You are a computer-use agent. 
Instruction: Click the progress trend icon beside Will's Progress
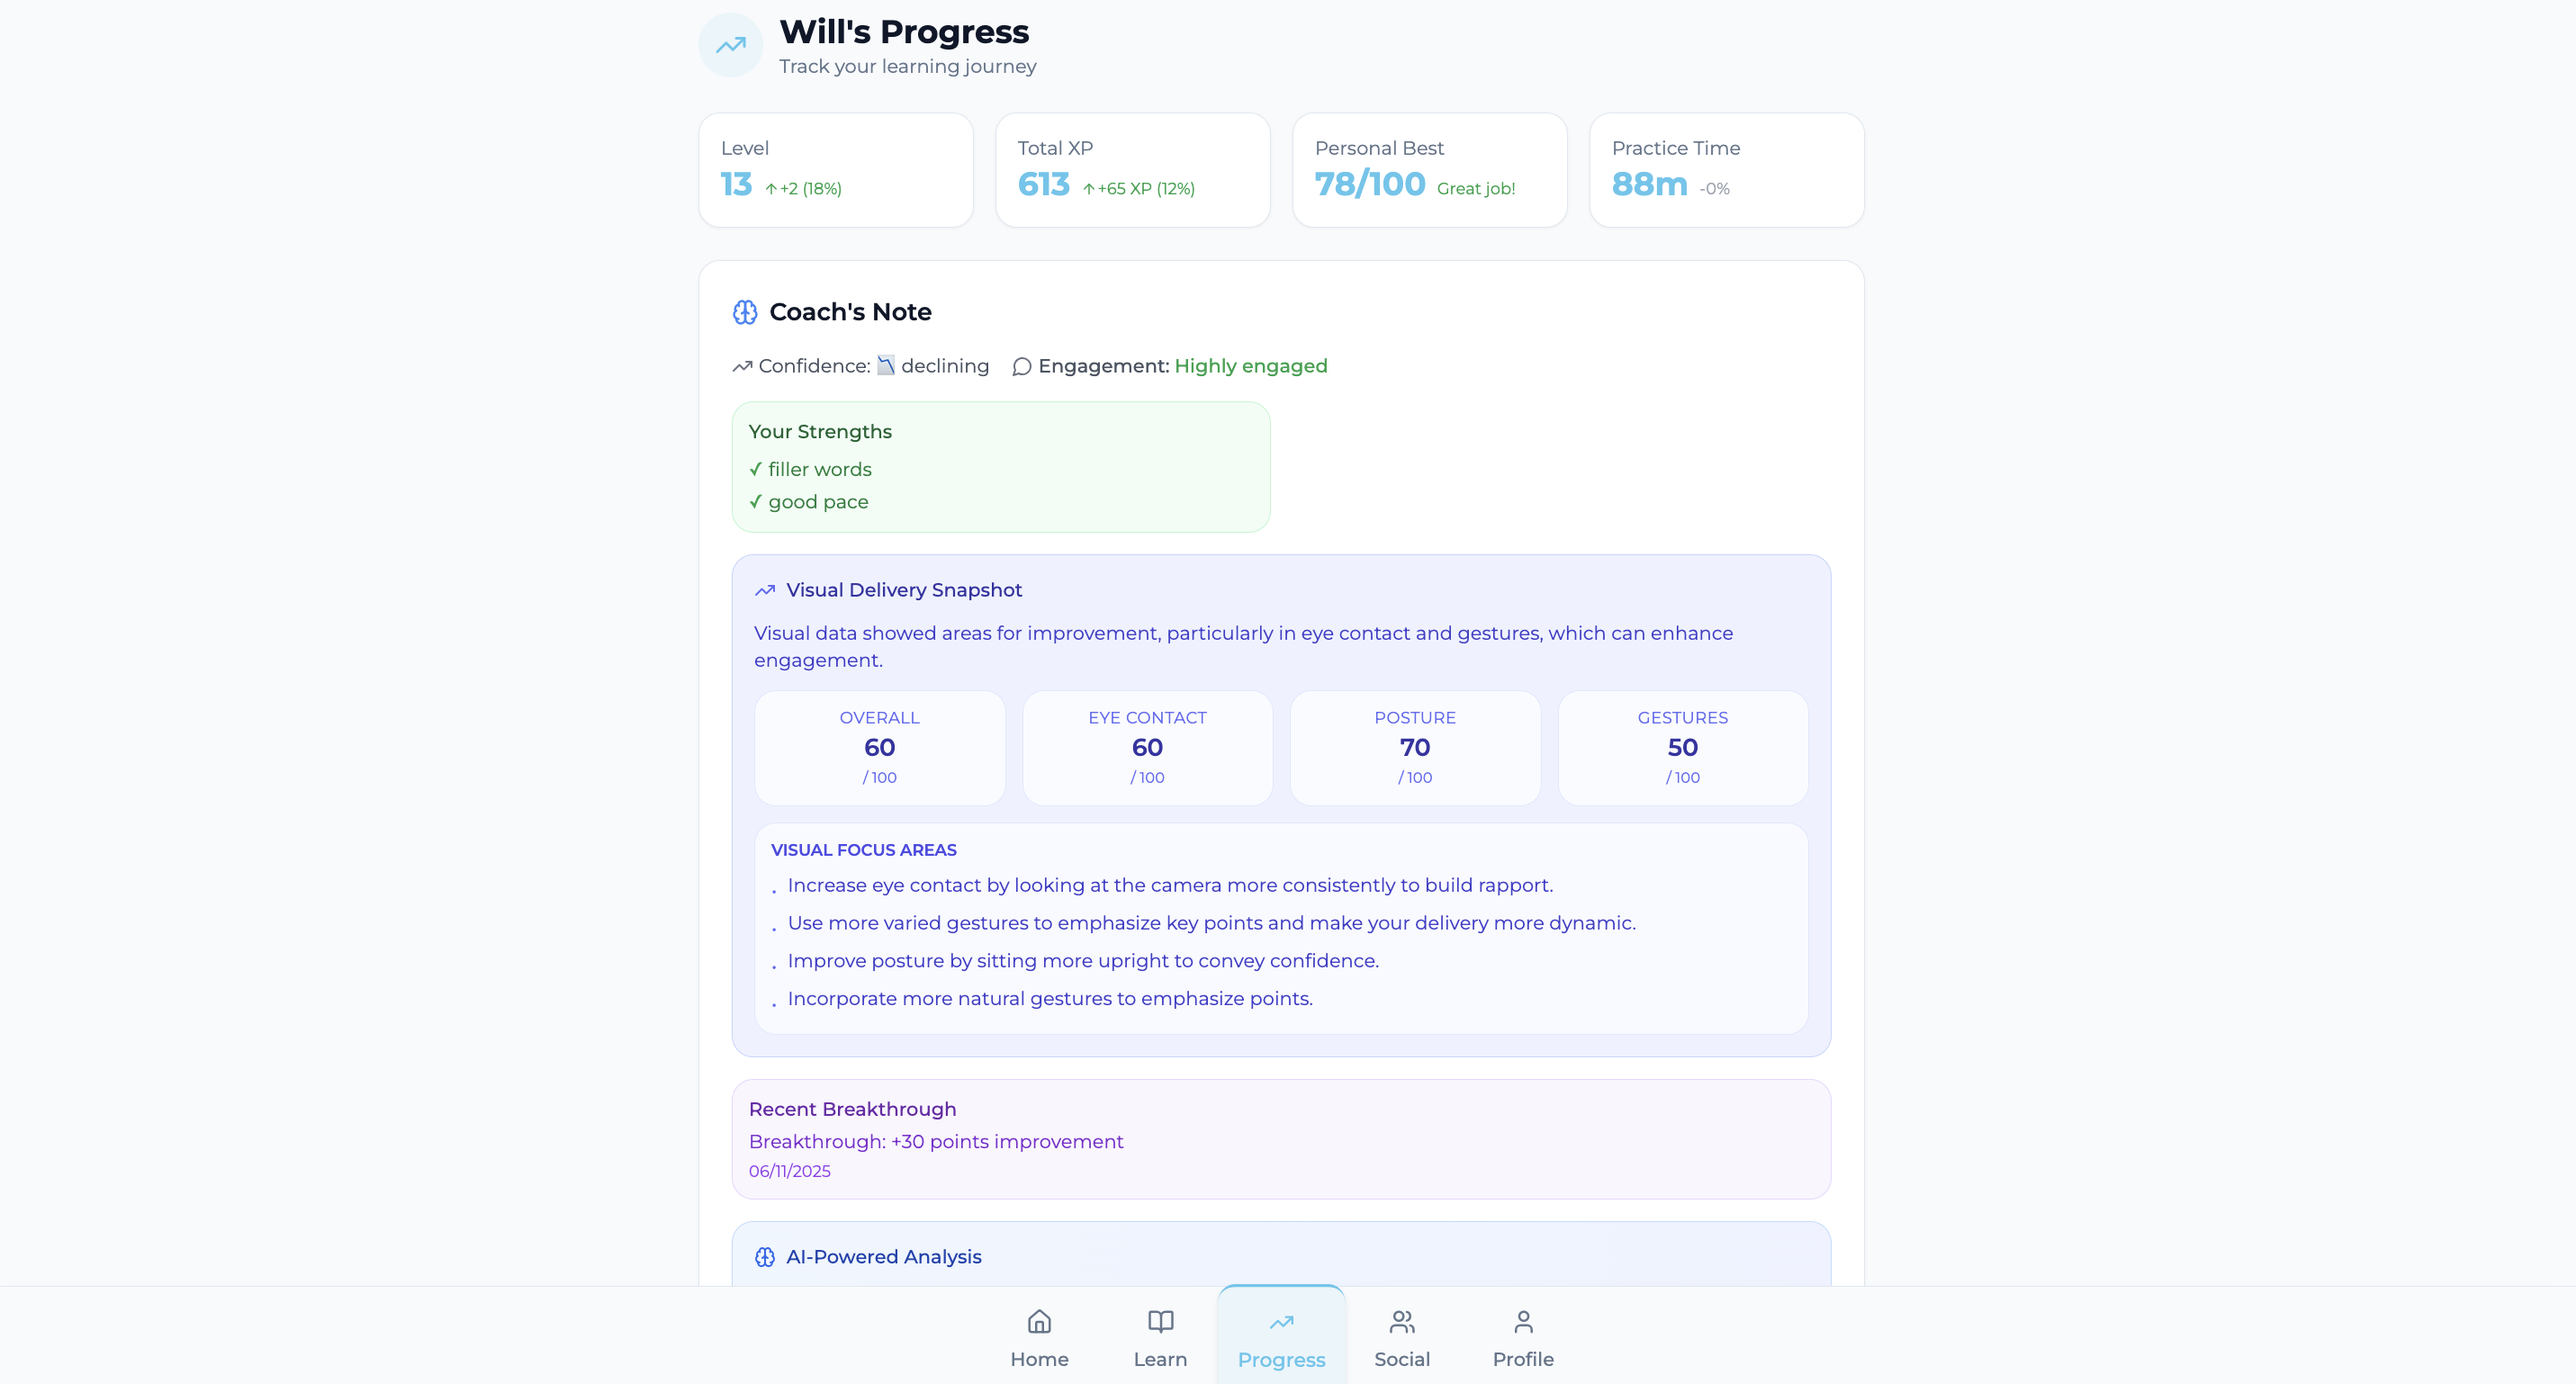coord(730,45)
